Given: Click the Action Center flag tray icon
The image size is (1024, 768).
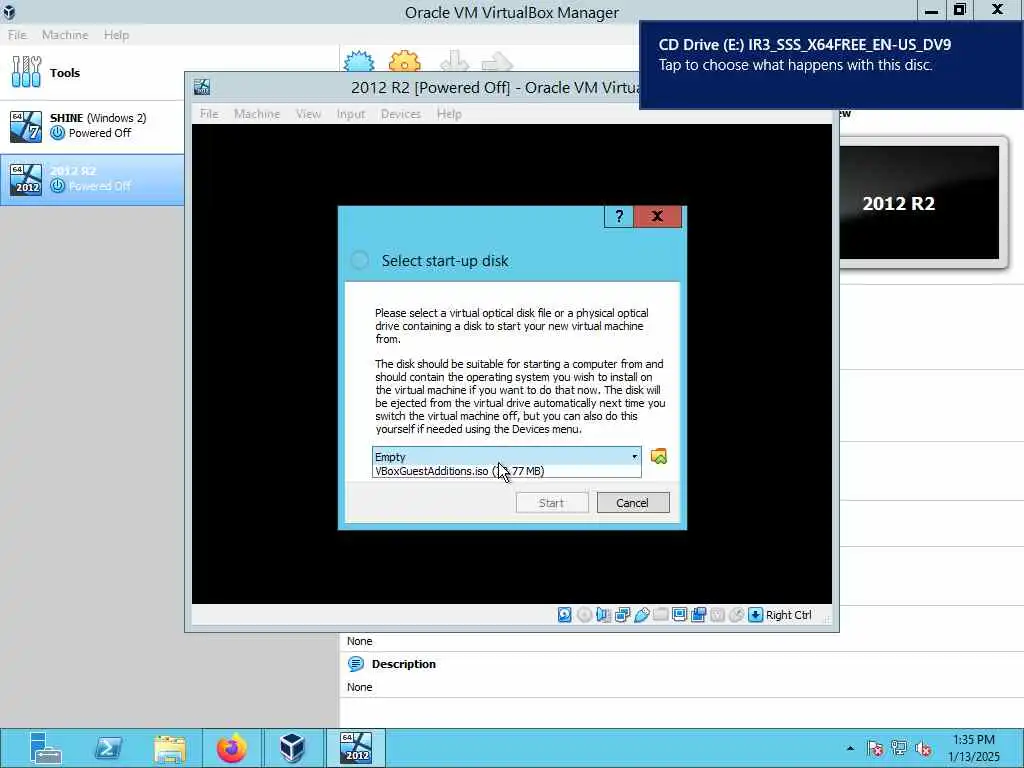Looking at the screenshot, I should coord(875,748).
